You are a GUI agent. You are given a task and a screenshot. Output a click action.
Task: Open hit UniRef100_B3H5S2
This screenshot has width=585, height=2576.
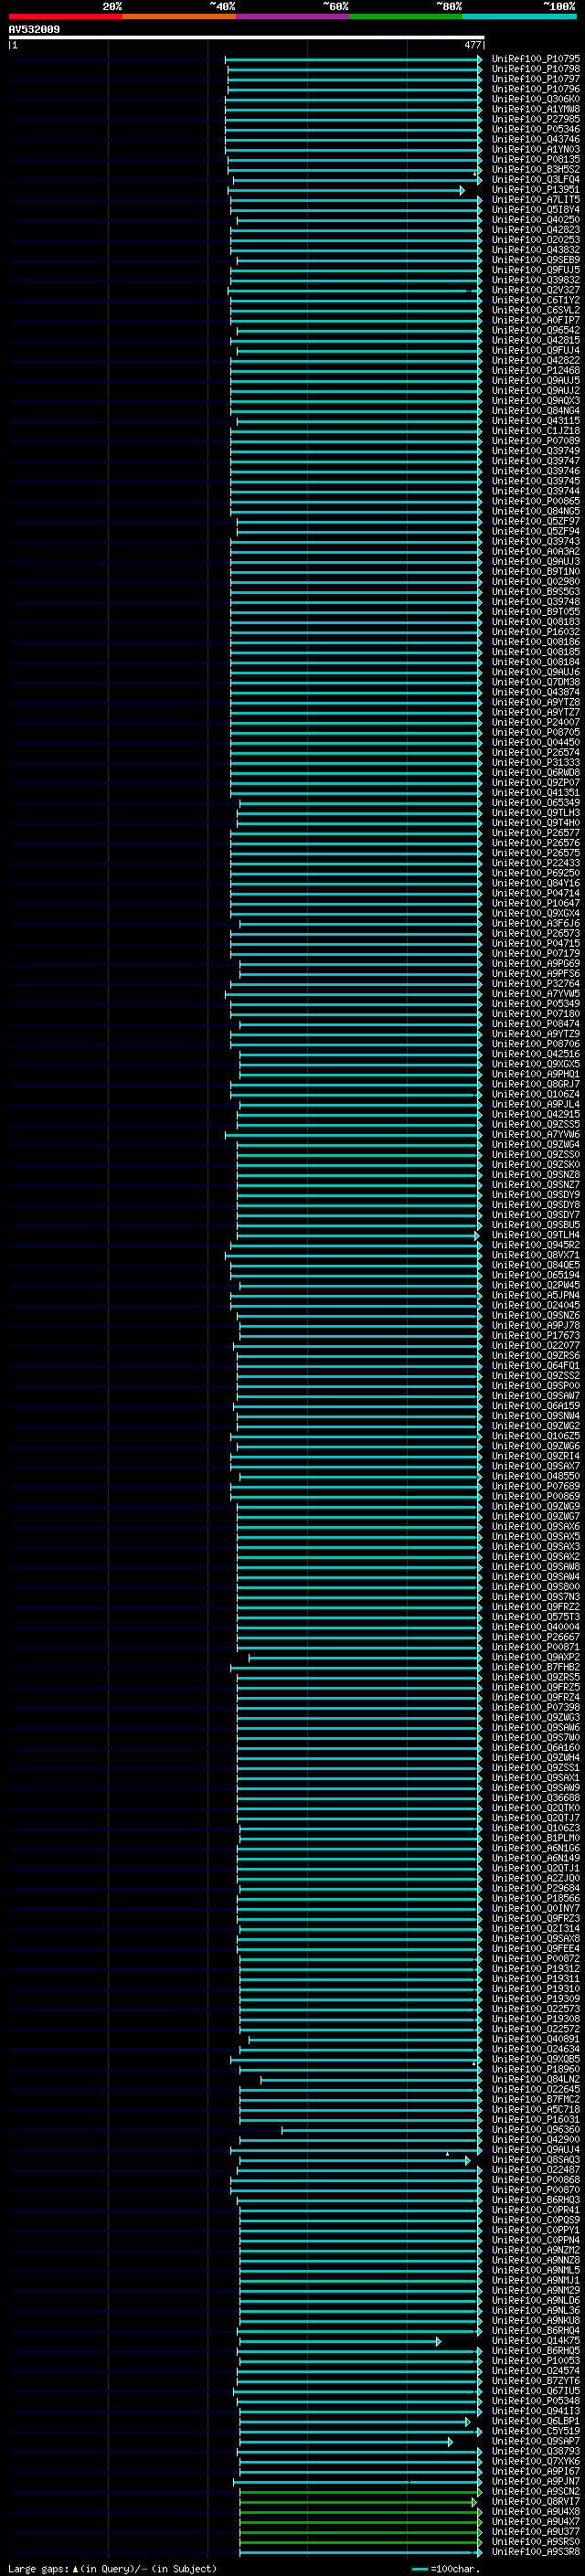[535, 170]
